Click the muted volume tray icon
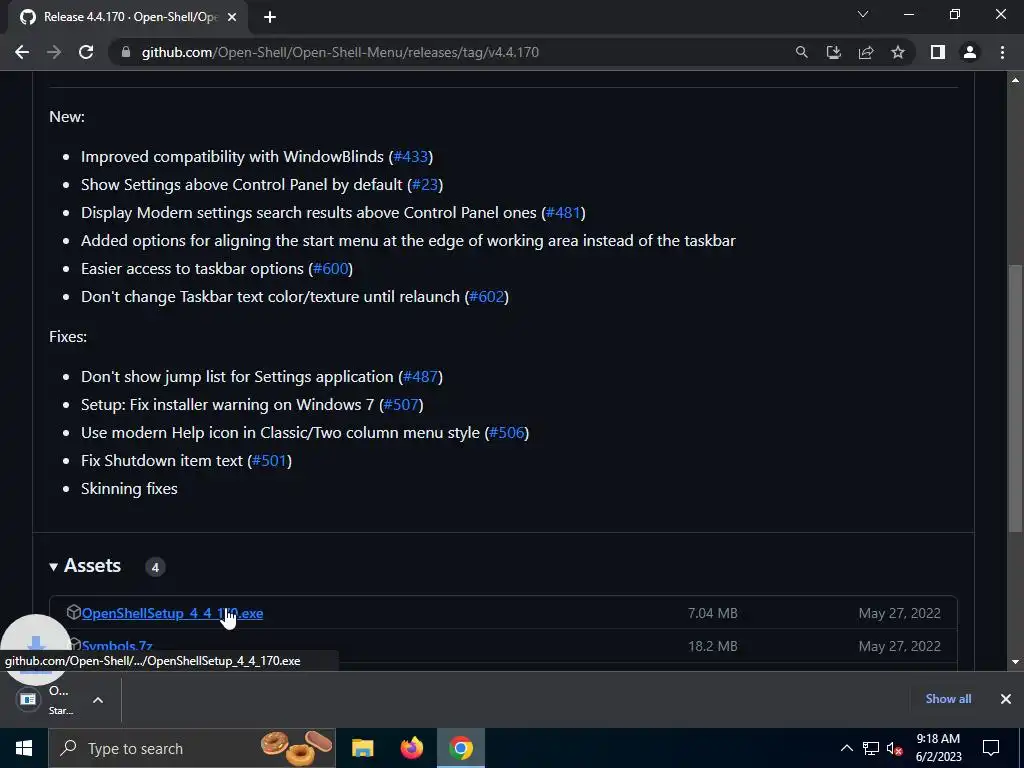1024x768 pixels. tap(894, 748)
